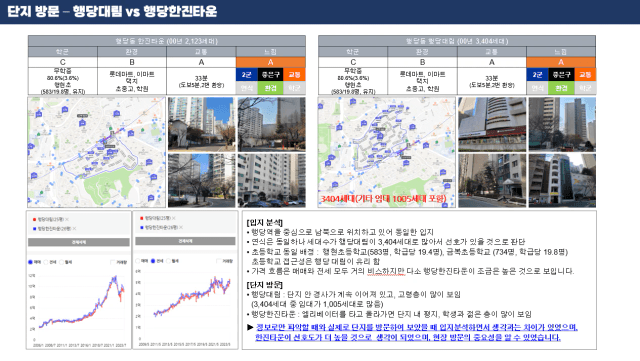Click the 한진타운 table title header (00년 2,123세대)
The image size is (640, 361).
(x=167, y=41)
